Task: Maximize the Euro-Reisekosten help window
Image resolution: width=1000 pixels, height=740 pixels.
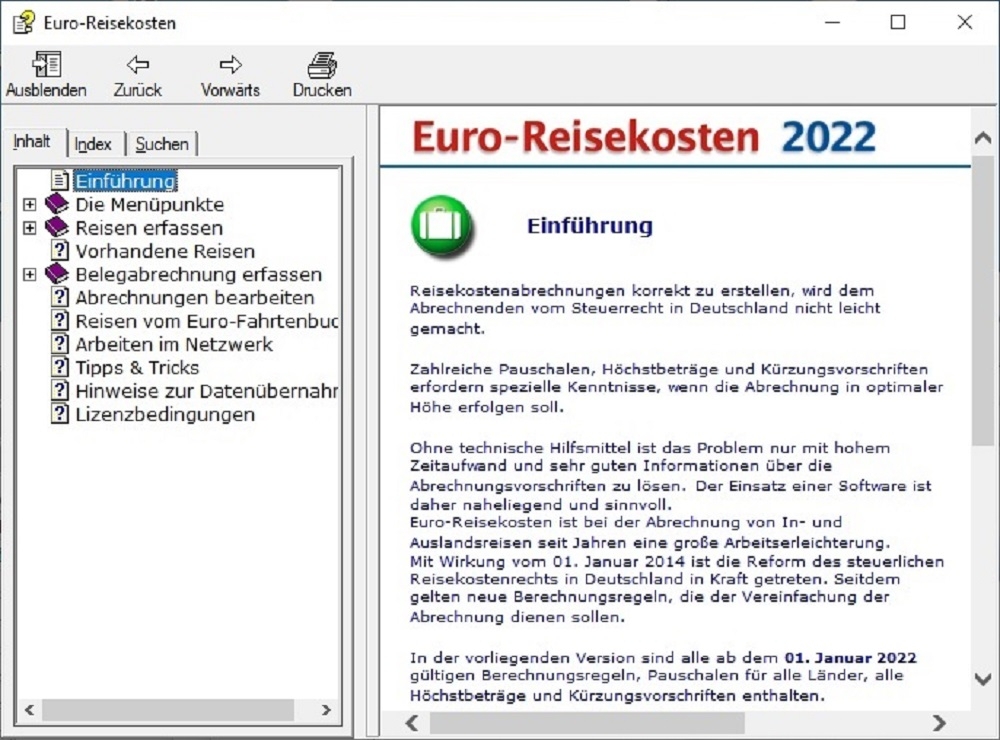Action: click(x=898, y=22)
